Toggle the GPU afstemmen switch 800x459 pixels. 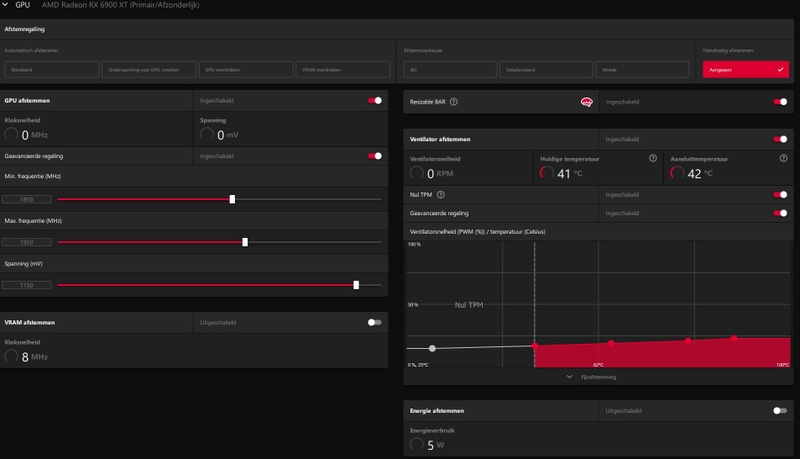[x=375, y=100]
